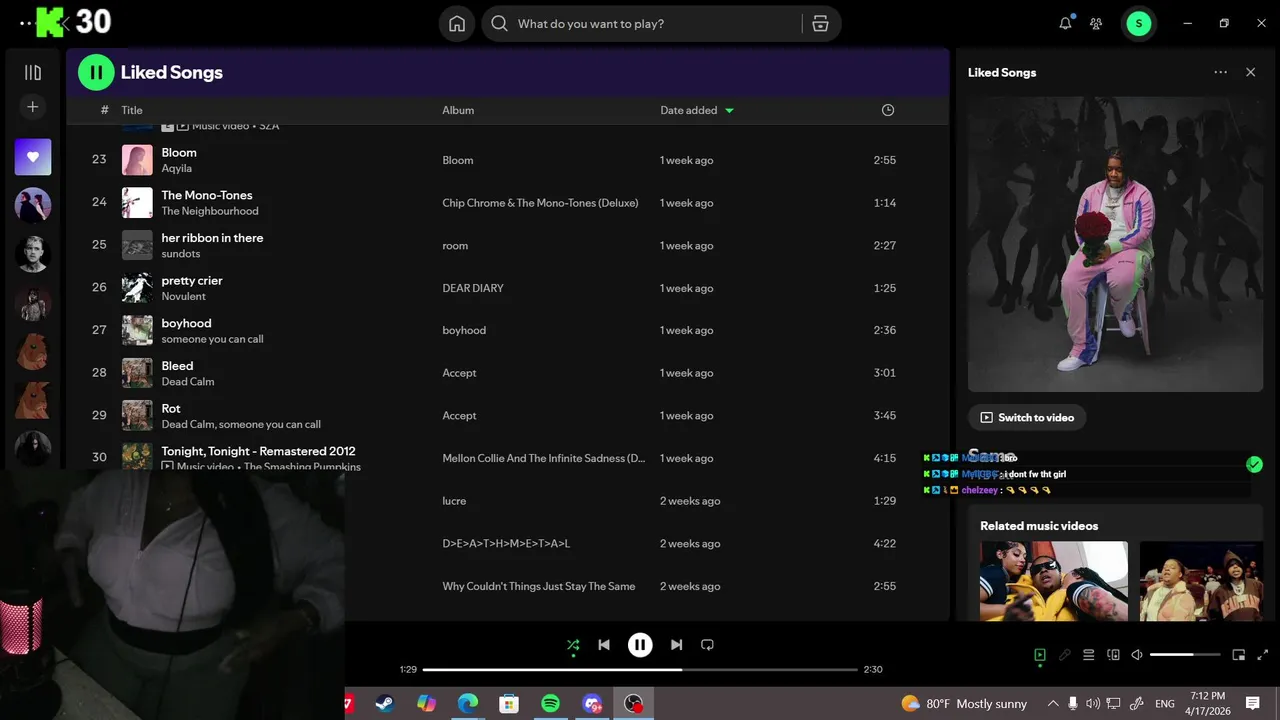Mute the volume speaker icon
Image resolution: width=1280 pixels, height=720 pixels.
[1137, 655]
